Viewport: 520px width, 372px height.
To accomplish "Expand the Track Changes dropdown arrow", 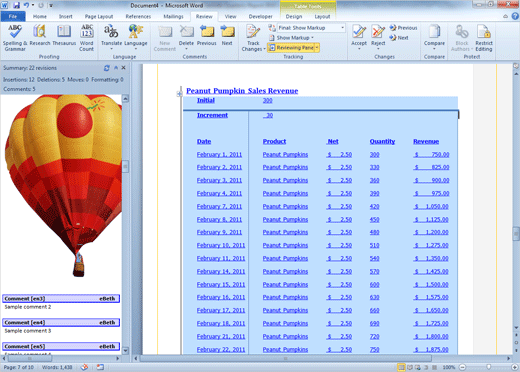I will [264, 49].
